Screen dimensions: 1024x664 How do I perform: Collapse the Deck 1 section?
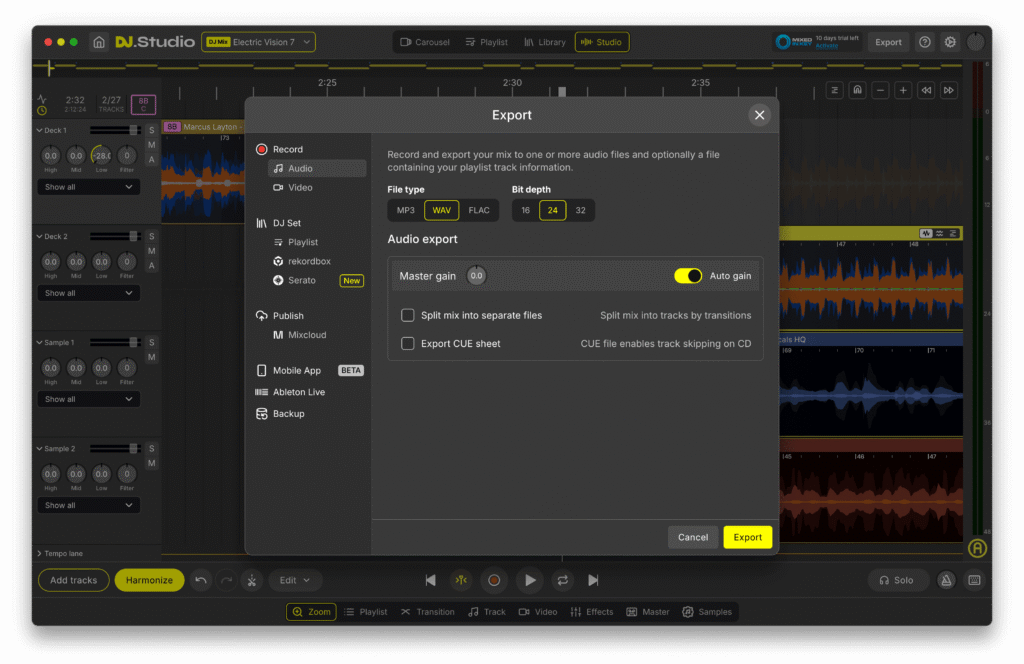click(x=39, y=130)
